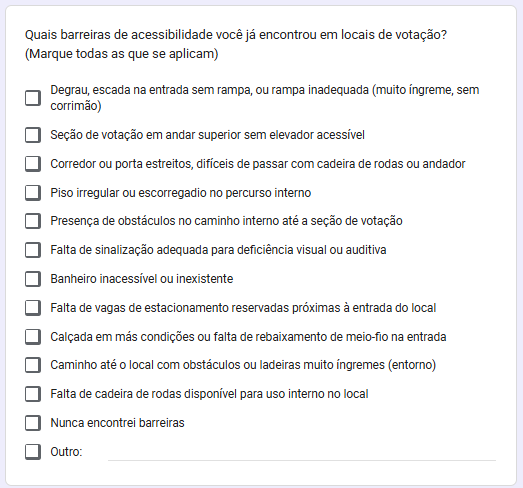Mark 'Caminho até o local com obstáculos' checkbox
This screenshot has height=488, width=523.
click(33, 365)
